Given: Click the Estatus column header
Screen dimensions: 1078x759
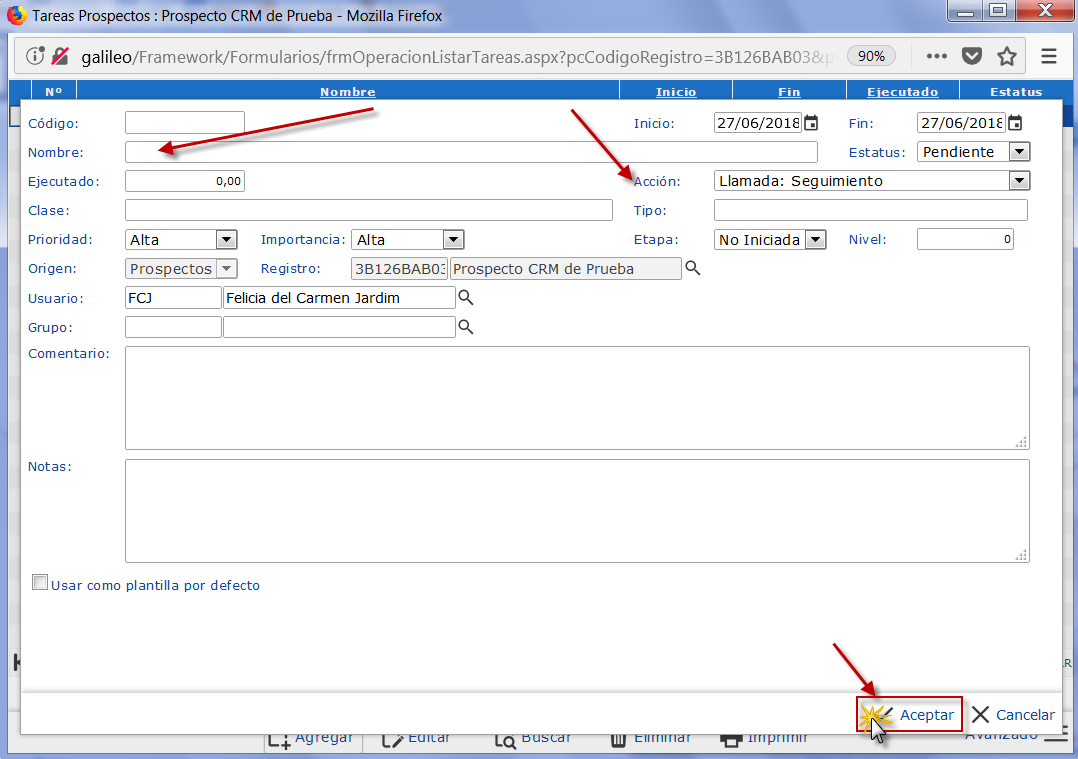Looking at the screenshot, I should tap(1015, 91).
